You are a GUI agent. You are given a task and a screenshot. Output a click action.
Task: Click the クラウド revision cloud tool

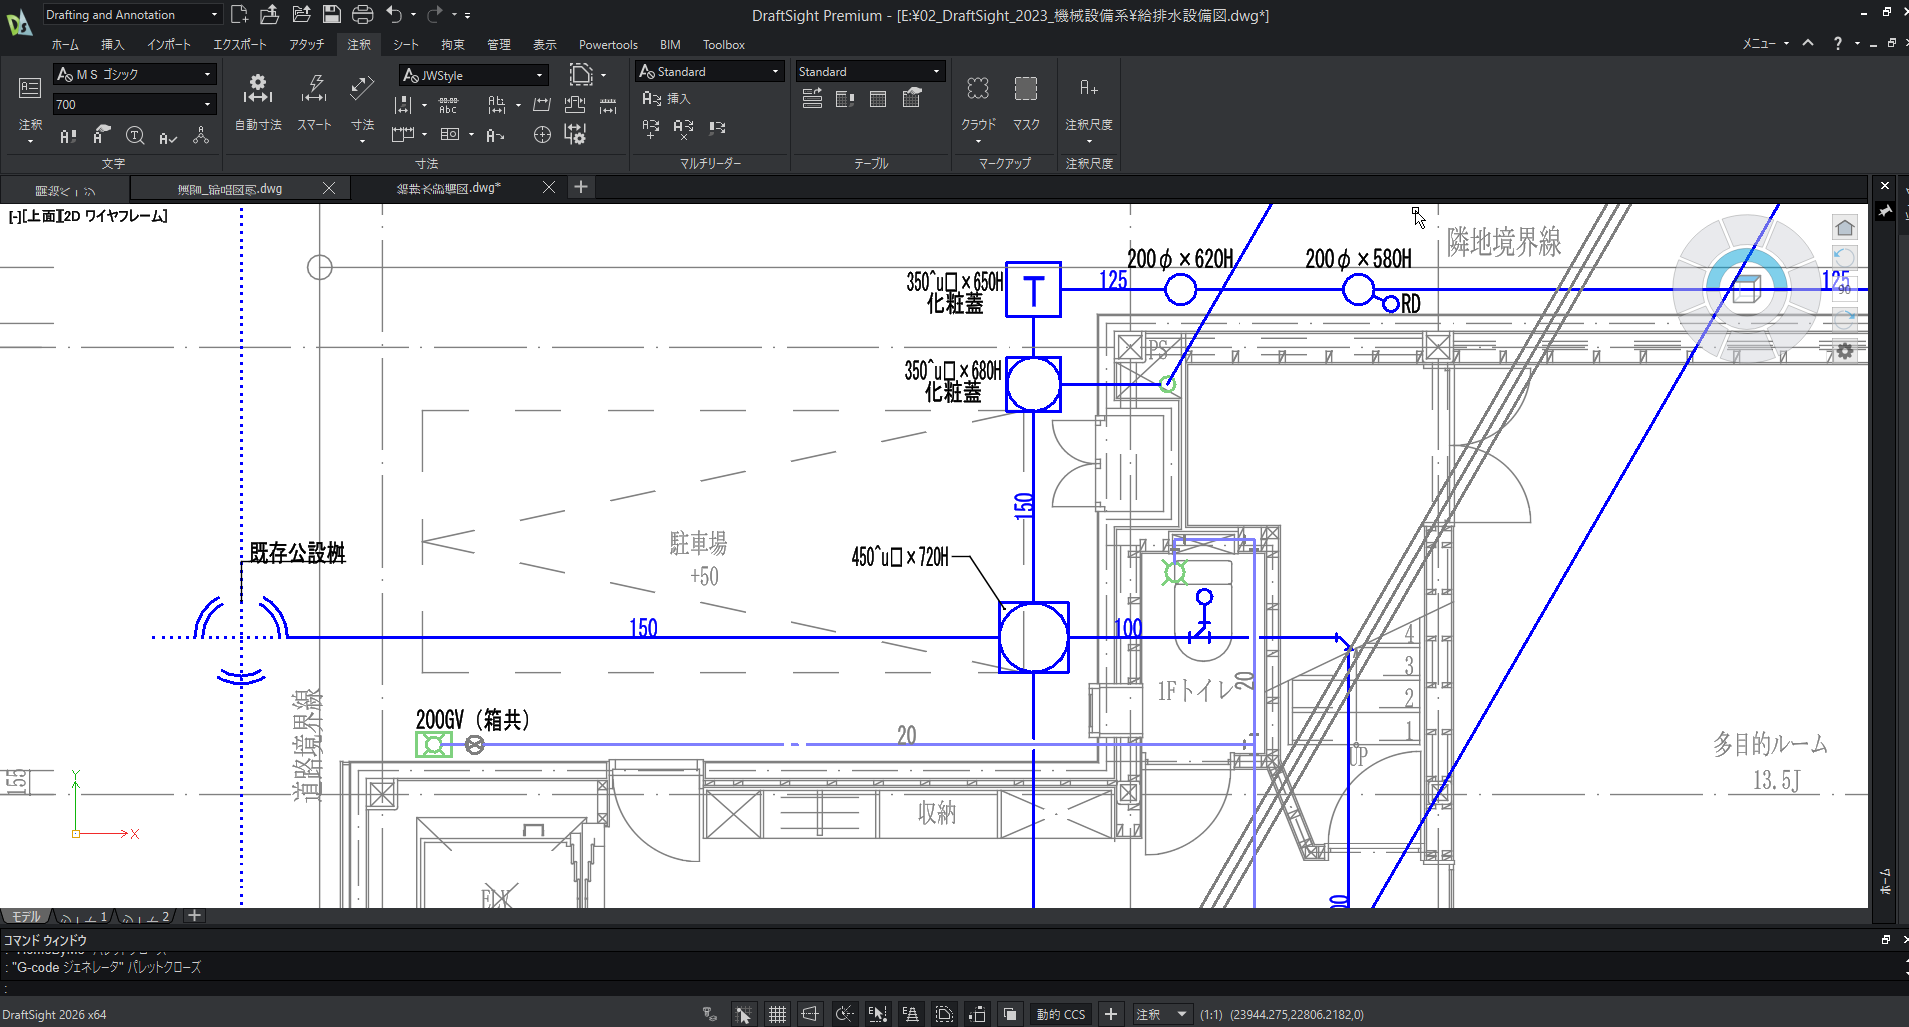pyautogui.click(x=978, y=102)
